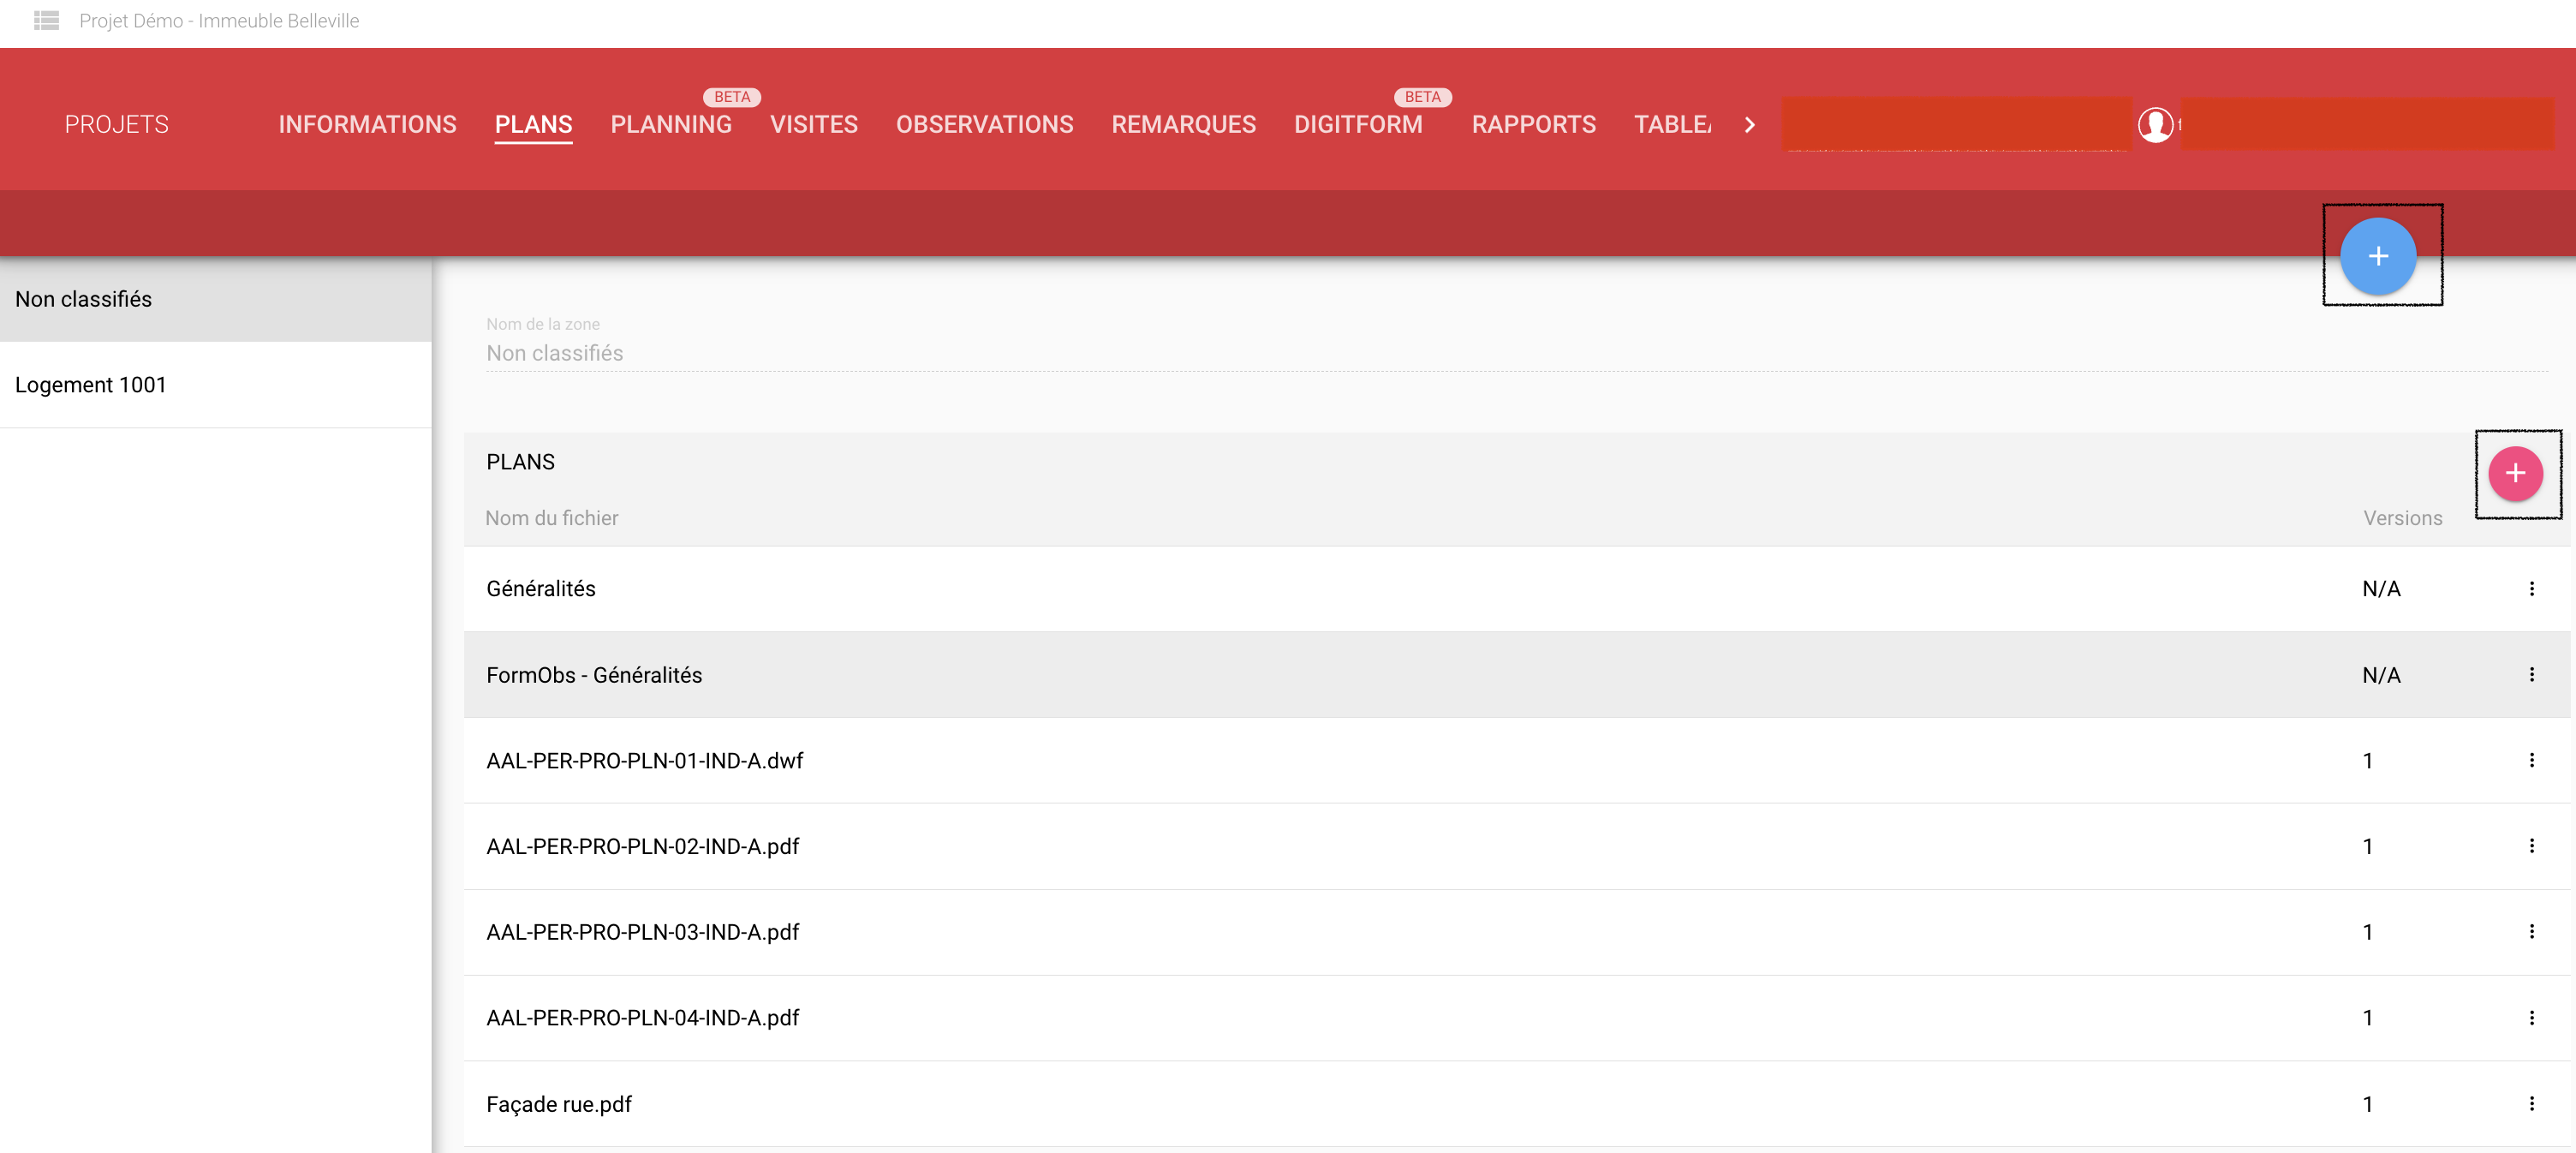
Task: Open the RAPPORTS tab
Action: point(1533,125)
